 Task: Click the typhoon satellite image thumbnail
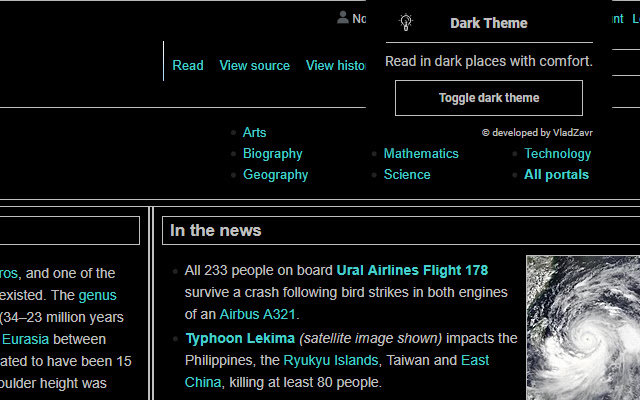(x=583, y=328)
